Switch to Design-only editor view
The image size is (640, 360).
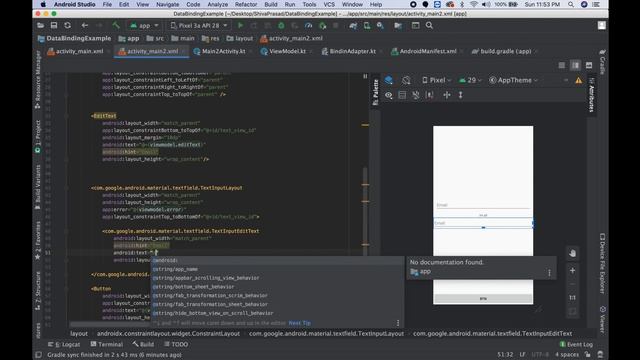click(x=589, y=65)
